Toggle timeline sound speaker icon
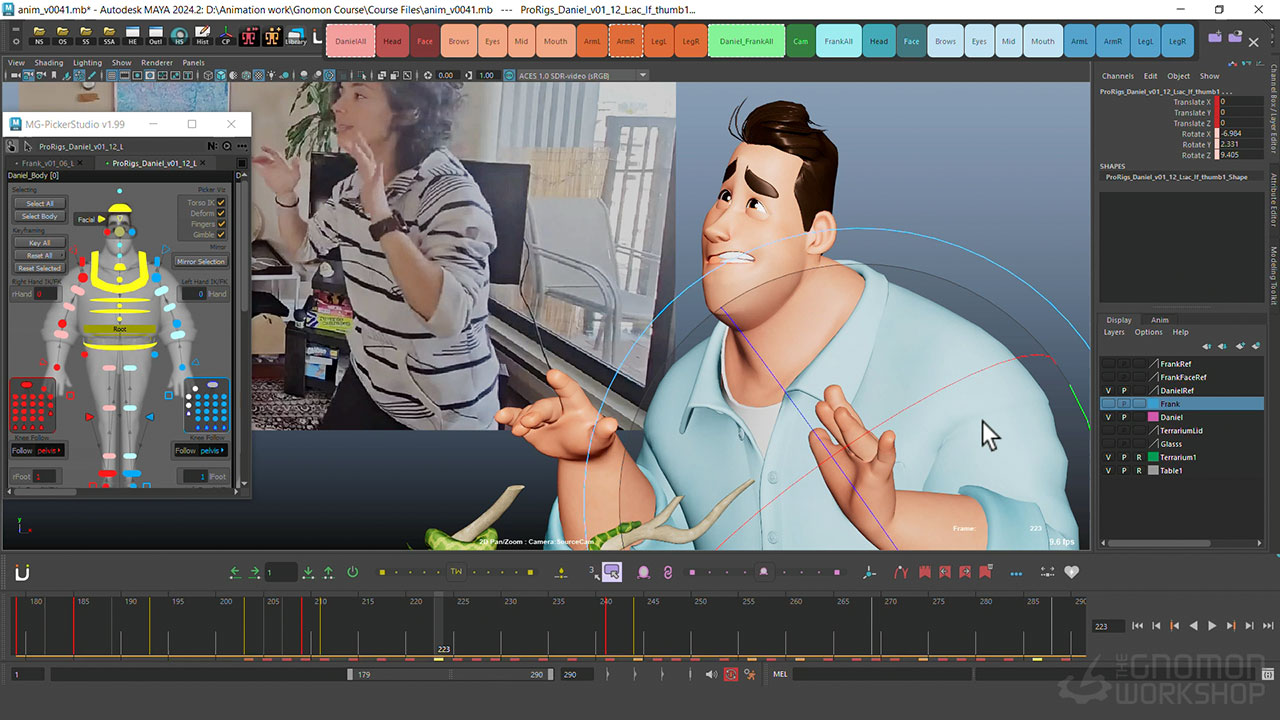Image resolution: width=1280 pixels, height=720 pixels. (x=711, y=675)
